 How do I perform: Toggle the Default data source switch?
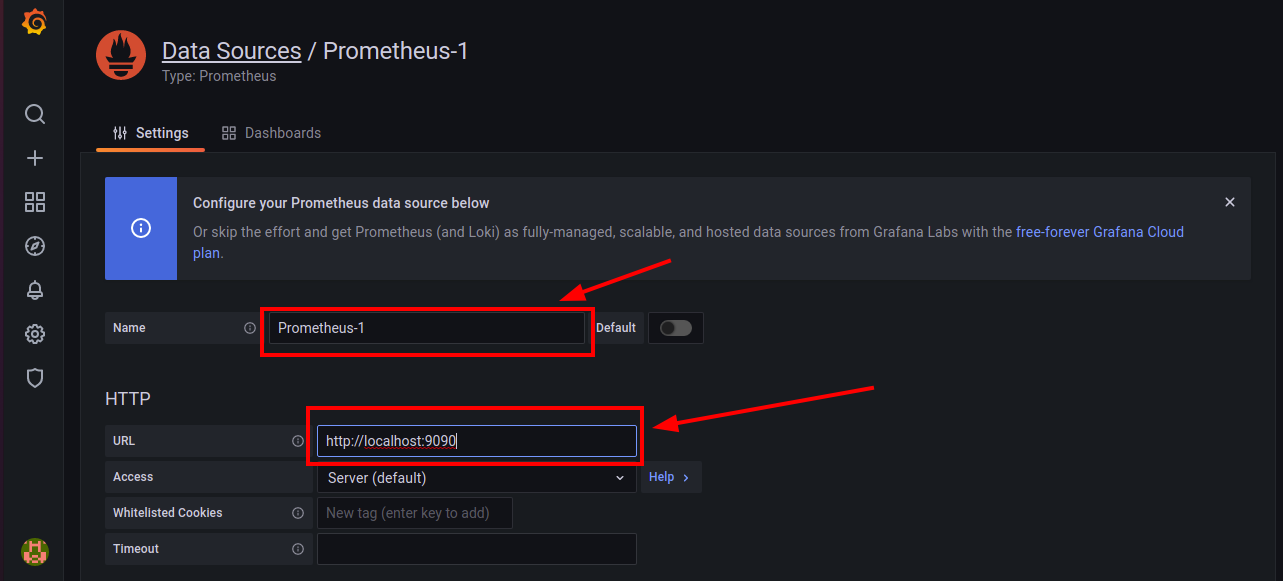click(676, 328)
